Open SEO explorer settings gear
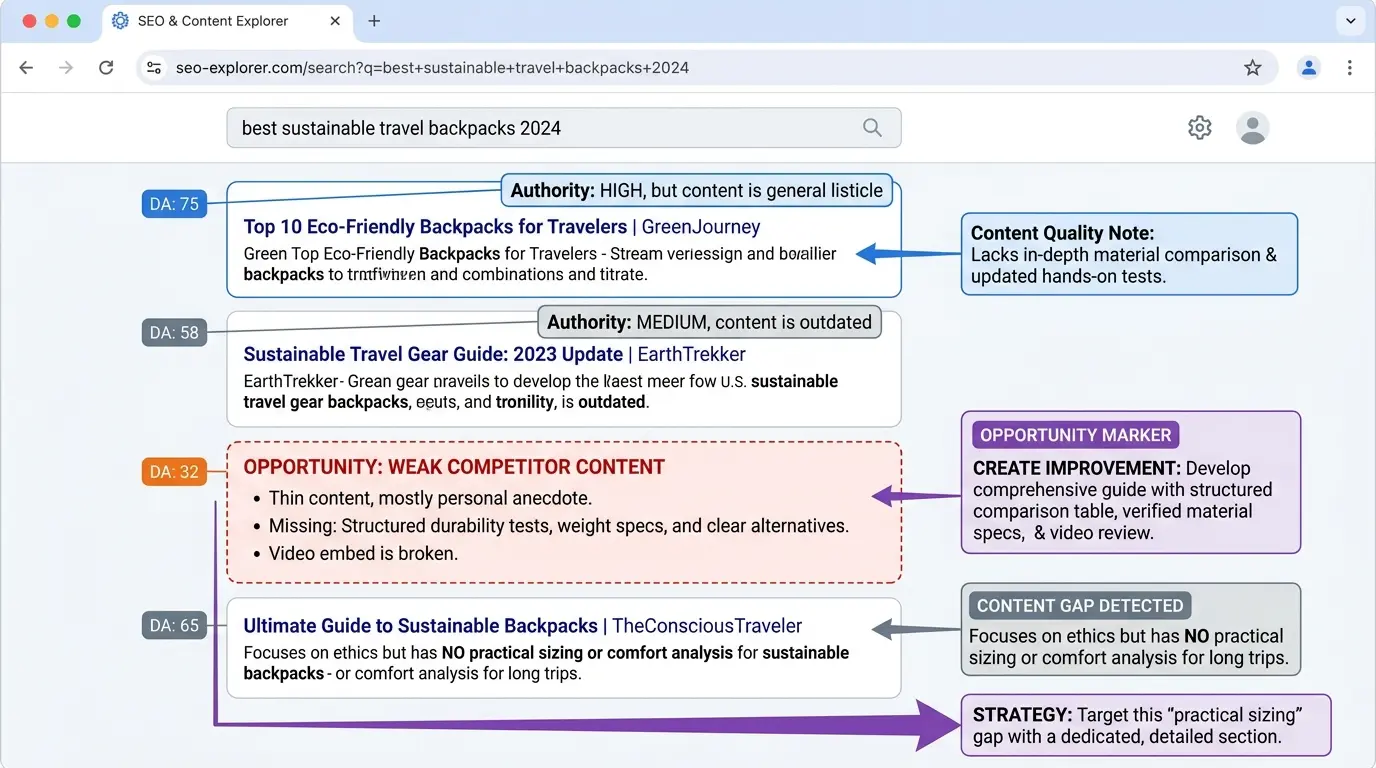Screen dimensions: 1376x768 (x=1200, y=128)
